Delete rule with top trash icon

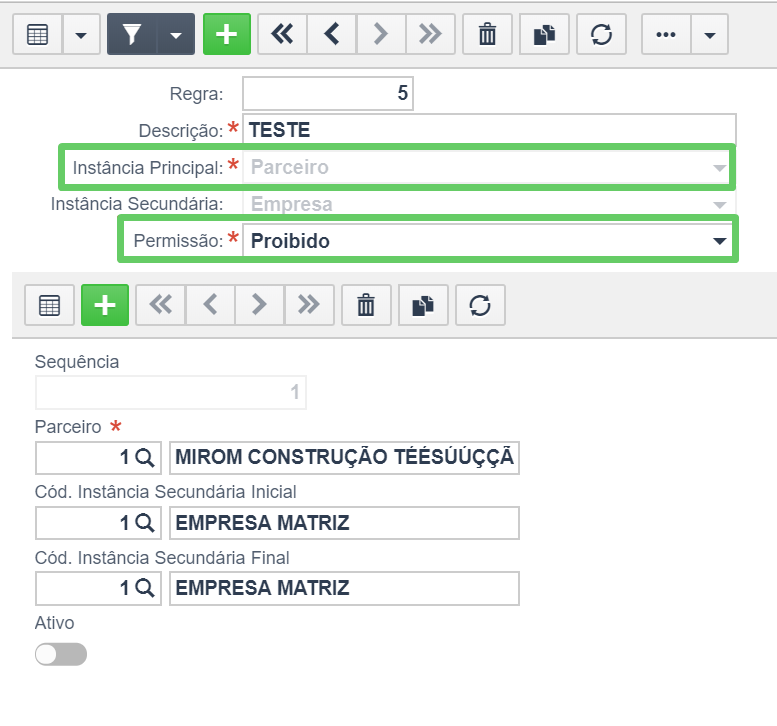(x=487, y=34)
